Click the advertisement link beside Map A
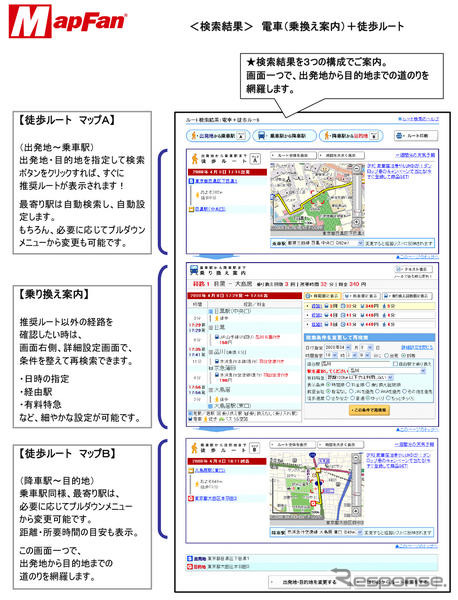458x600 pixels. pos(399,171)
